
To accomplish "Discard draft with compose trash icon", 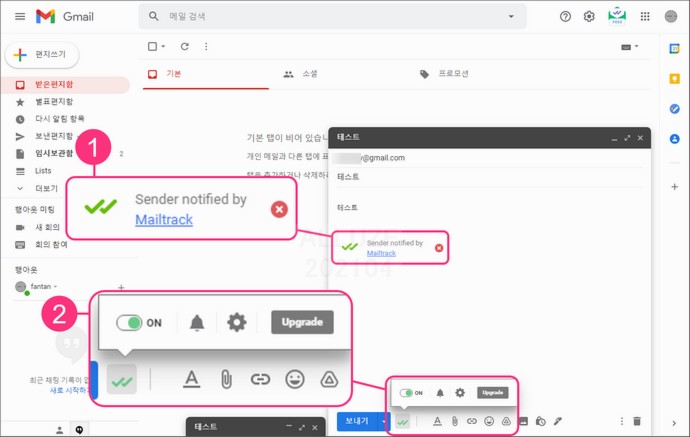I will point(637,421).
